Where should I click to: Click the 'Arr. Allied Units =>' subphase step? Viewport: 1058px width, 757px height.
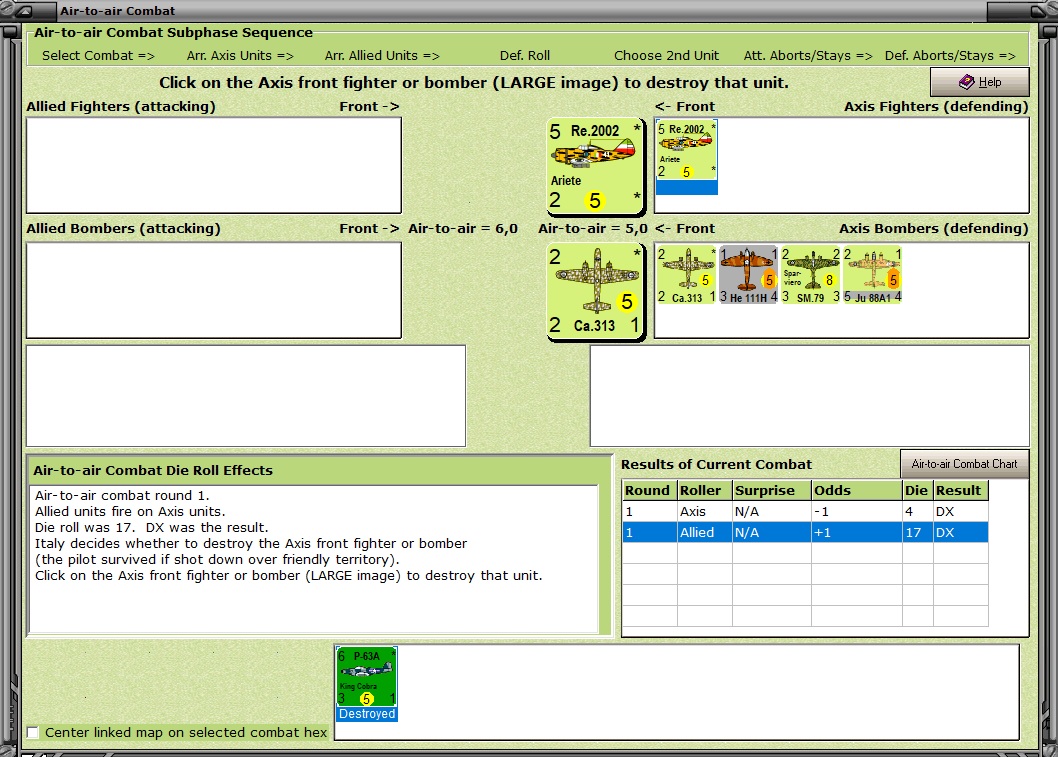pyautogui.click(x=382, y=56)
